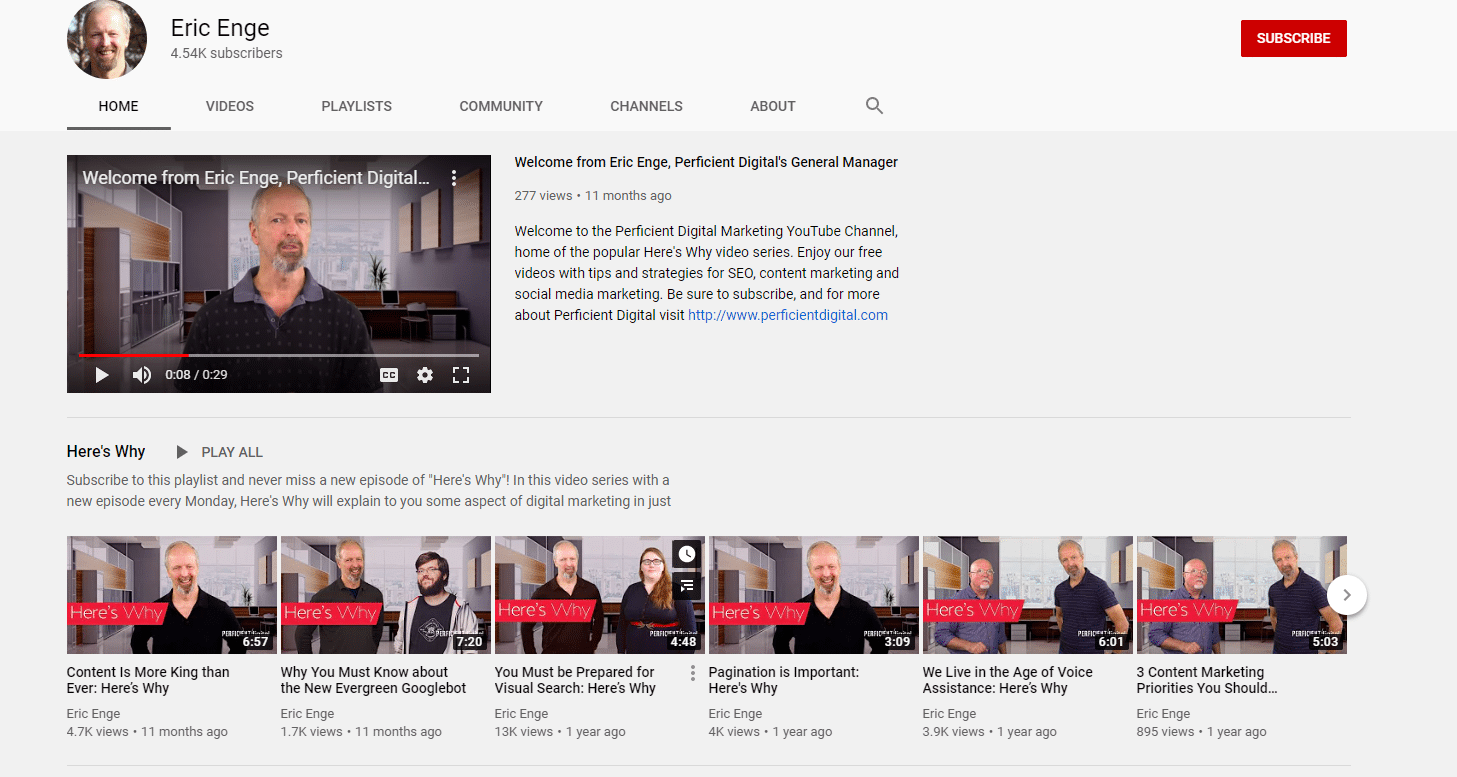Switch to the About tab
This screenshot has height=777, width=1457.
point(773,106)
